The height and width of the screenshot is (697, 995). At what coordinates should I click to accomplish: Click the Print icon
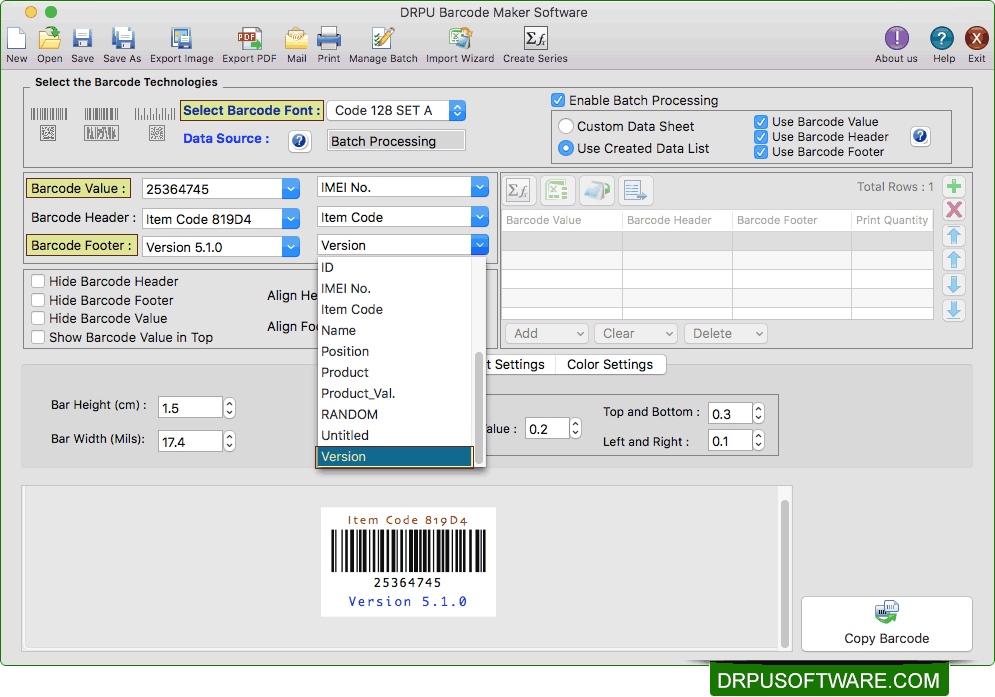point(329,39)
